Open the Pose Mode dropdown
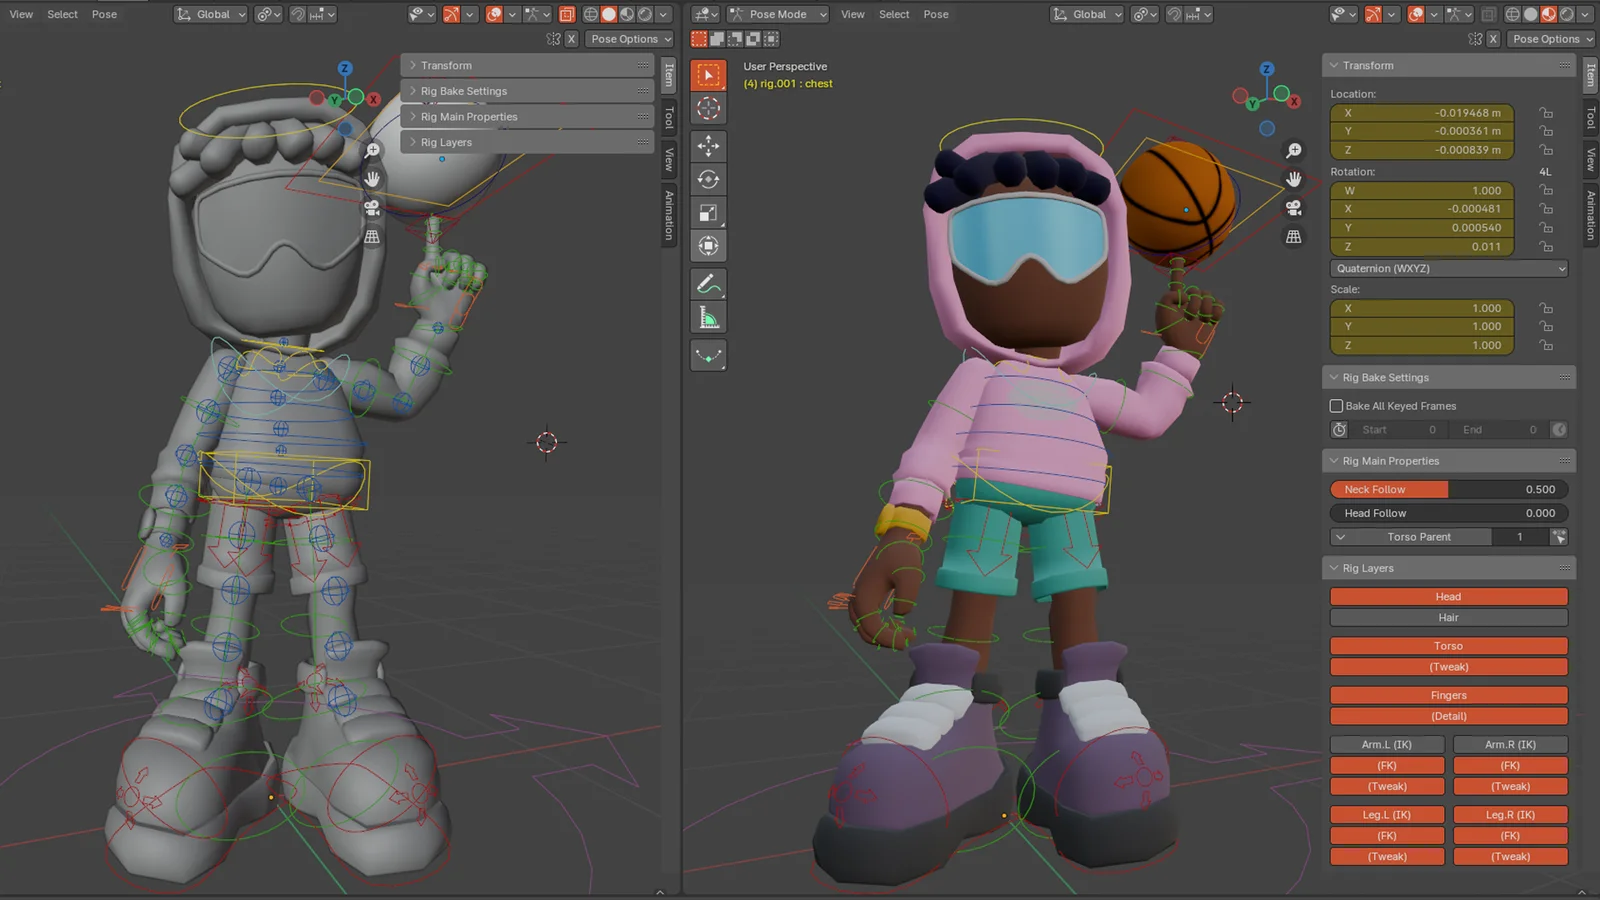The width and height of the screenshot is (1600, 900). point(778,14)
